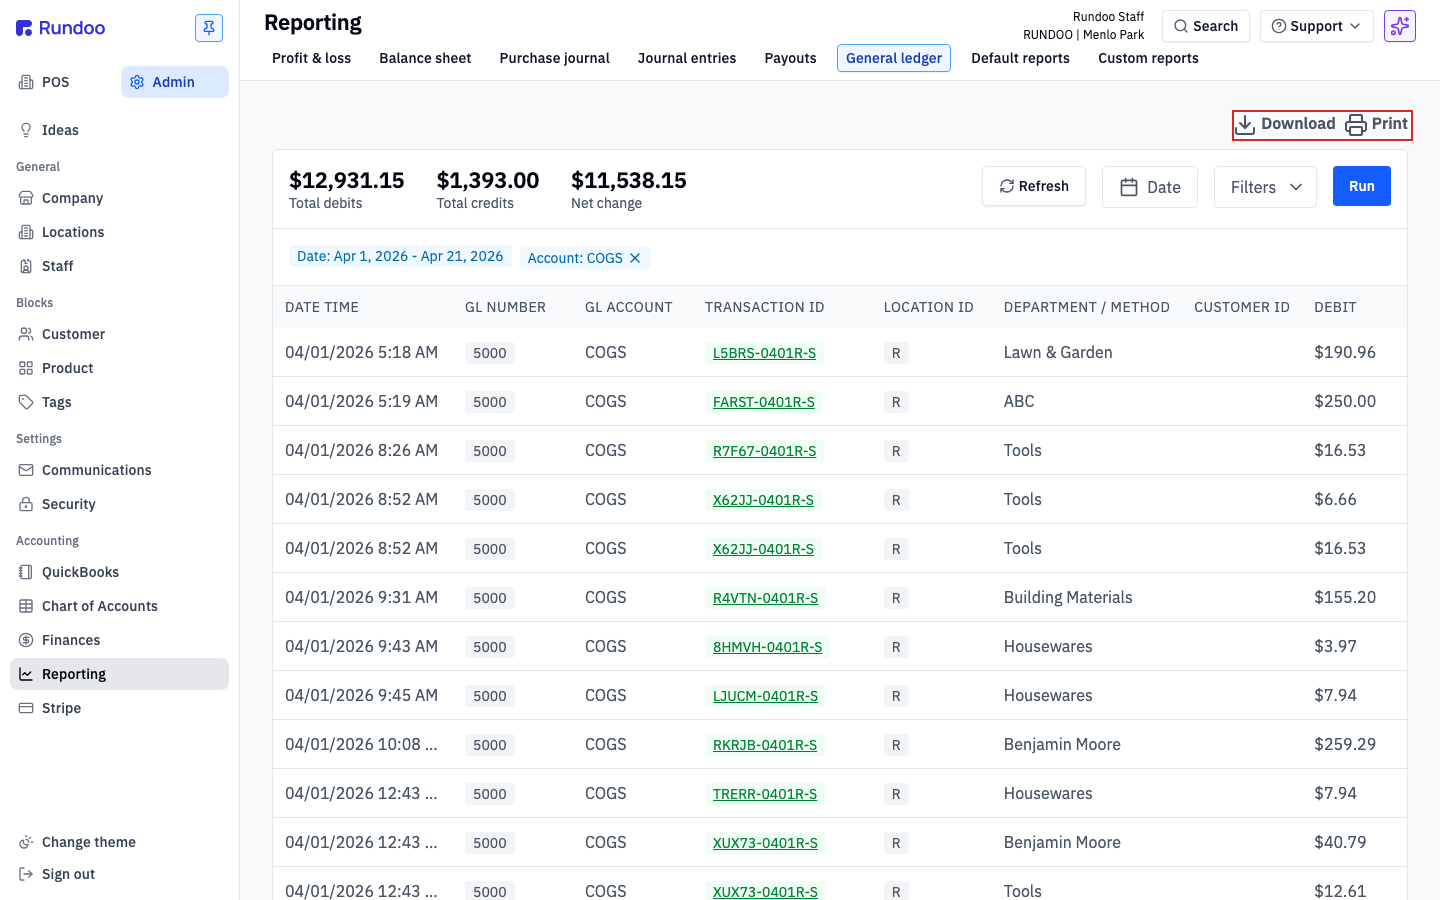
Task: Click the $12,931.15 total debits value
Action: click(347, 180)
